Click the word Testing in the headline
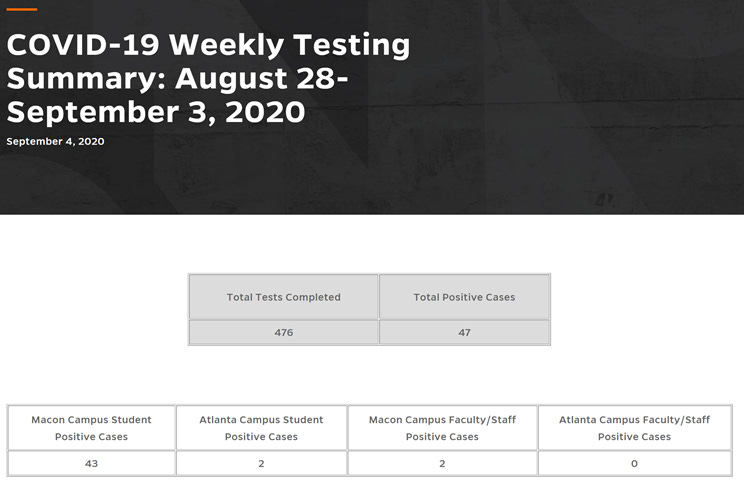The width and height of the screenshot is (744, 493). coord(352,47)
